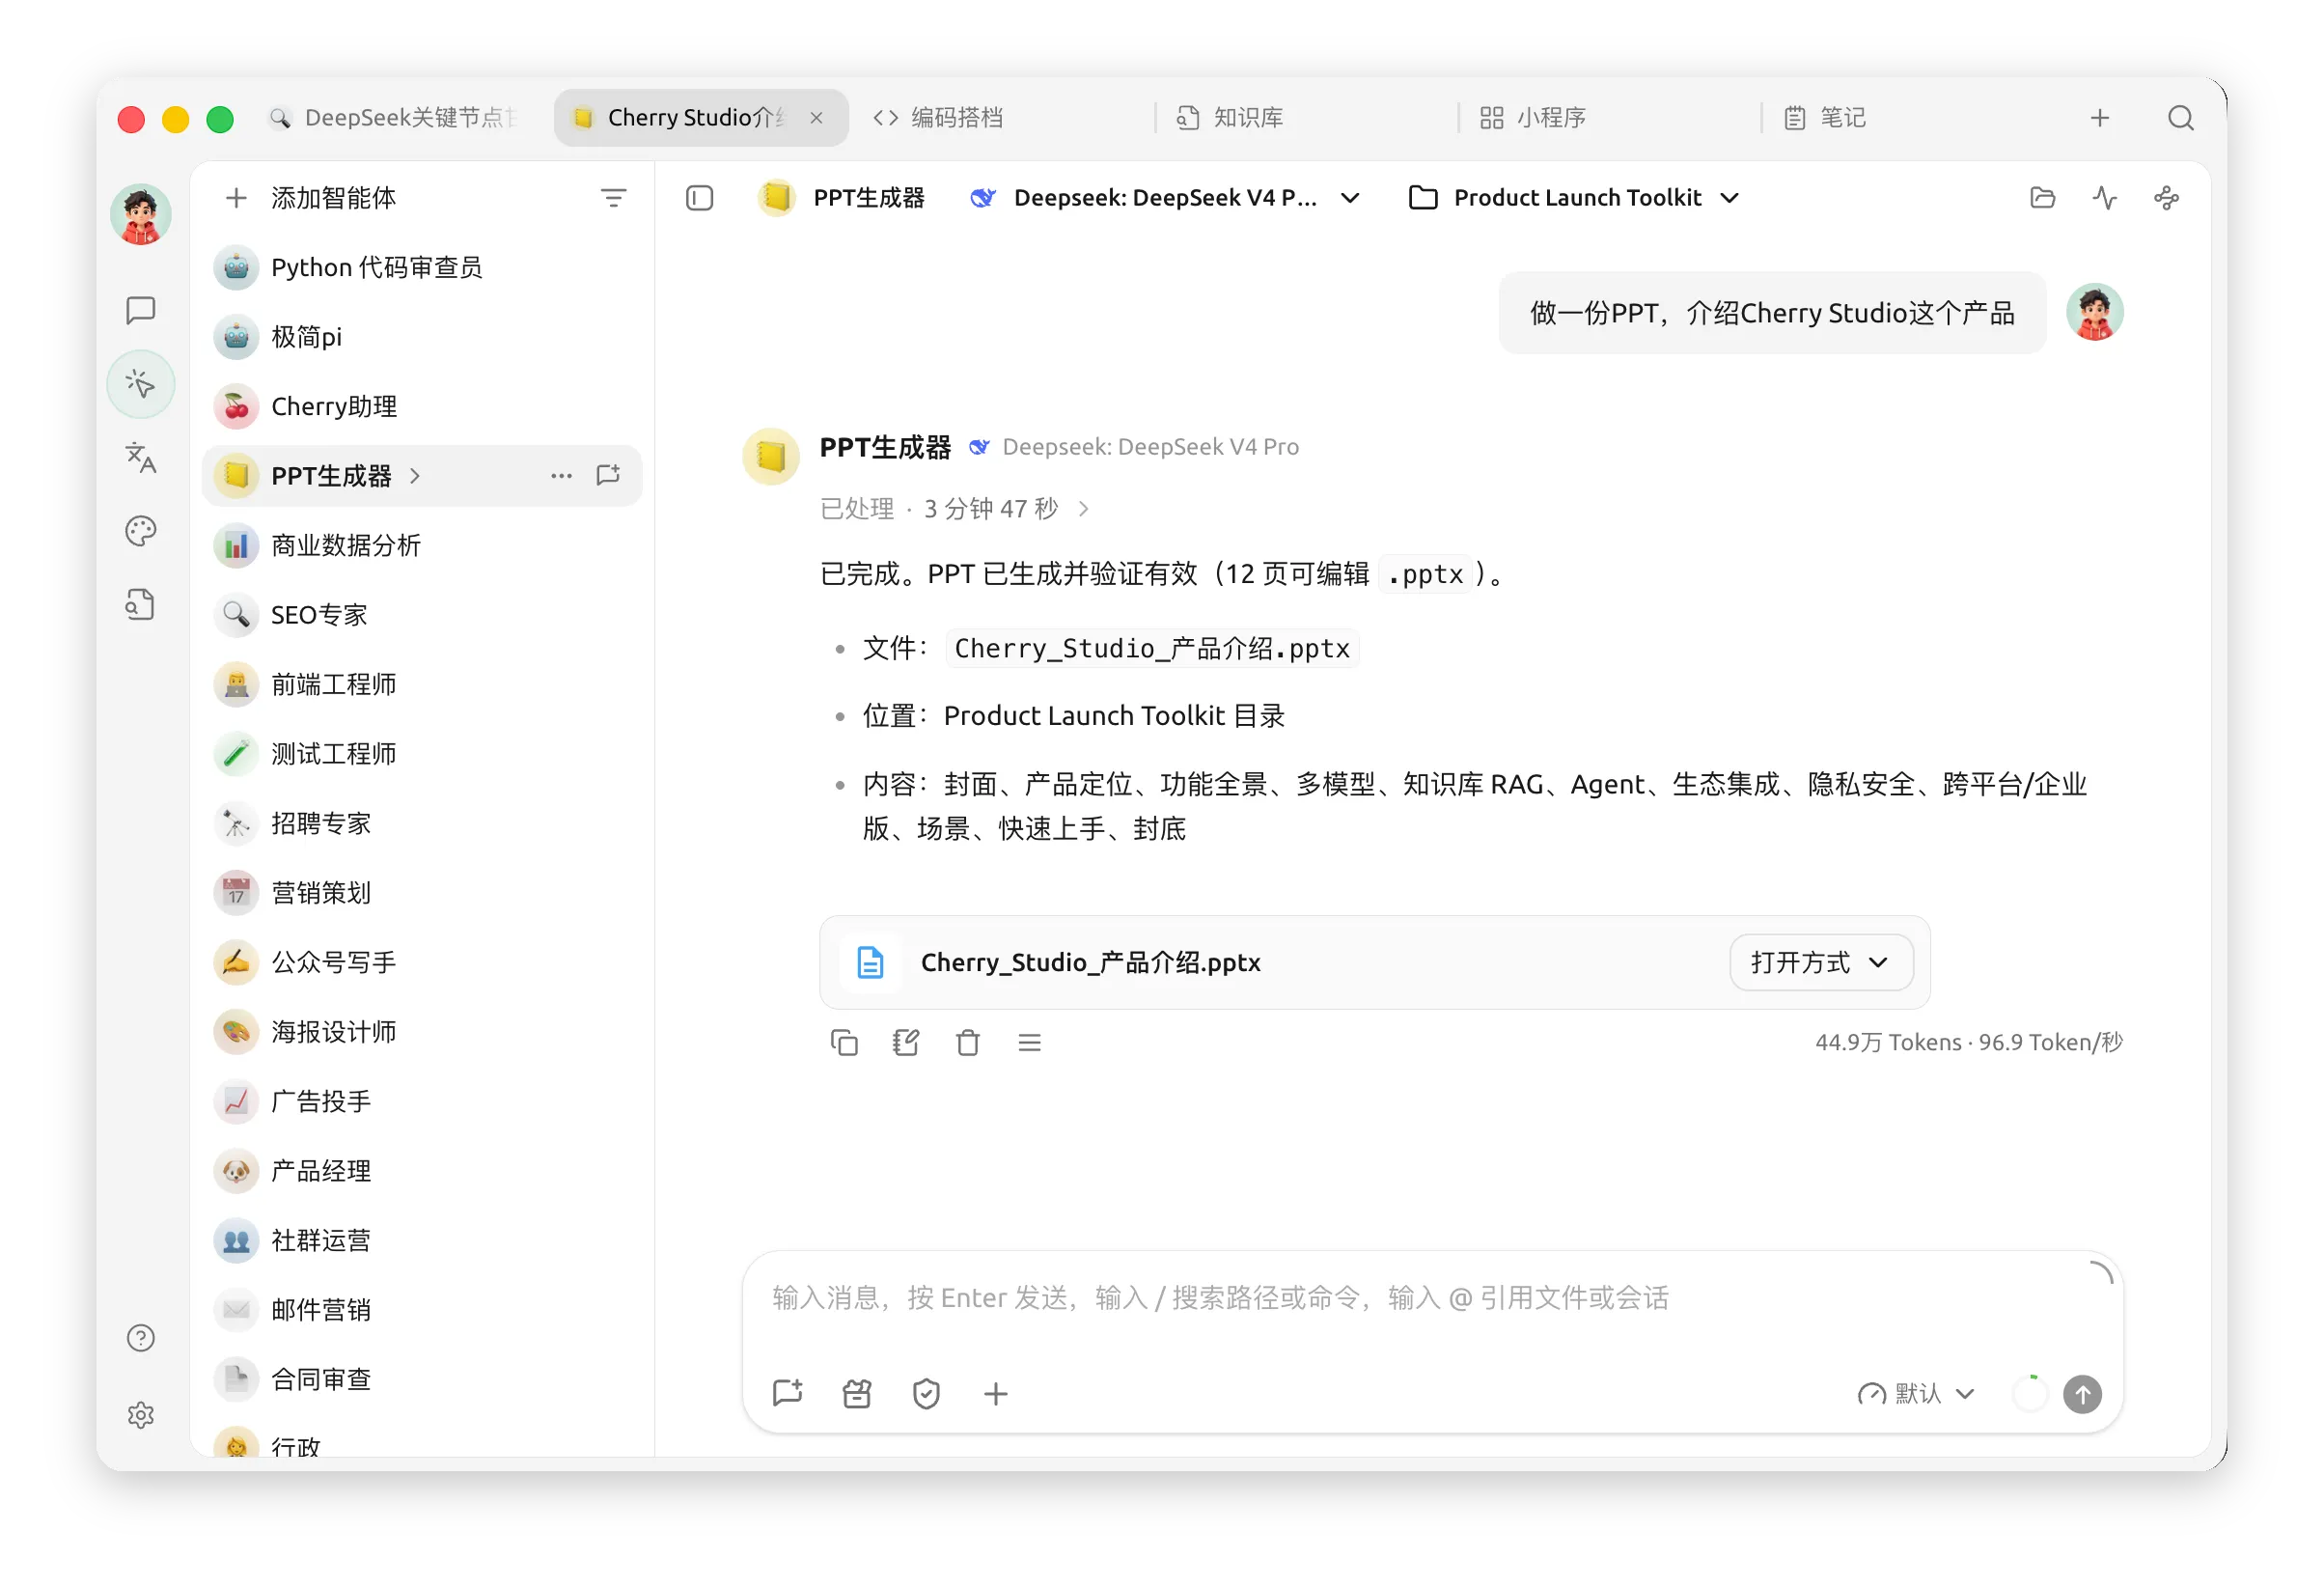Select the 测试工程师 agent

coord(422,754)
